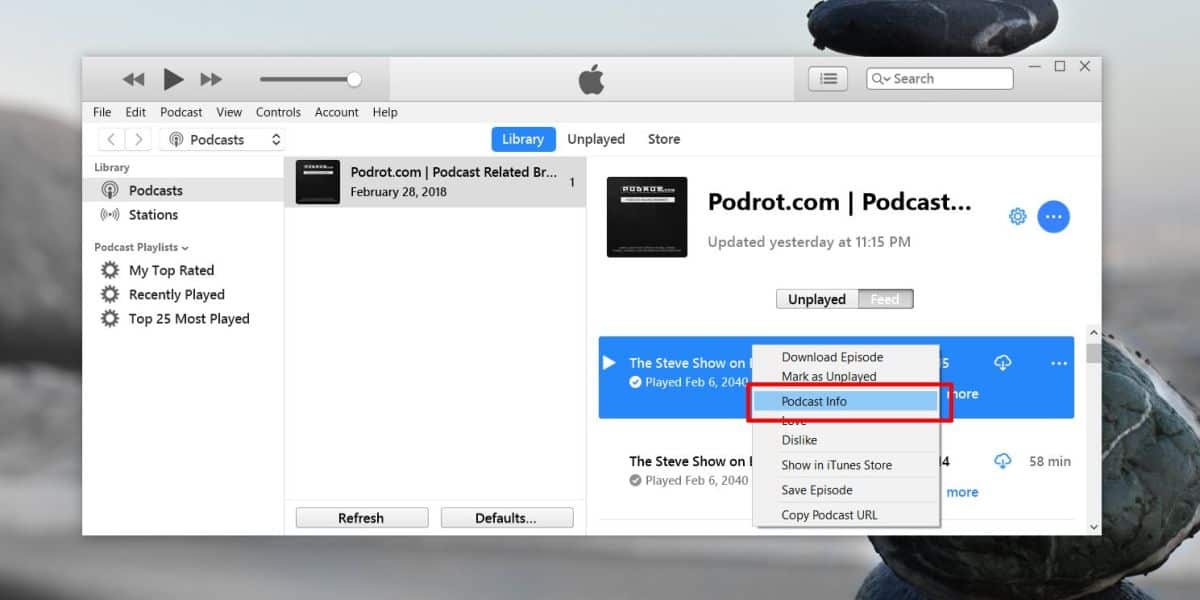This screenshot has height=600, width=1200.
Task: Open the blue more options ellipsis button
Action: (1053, 216)
